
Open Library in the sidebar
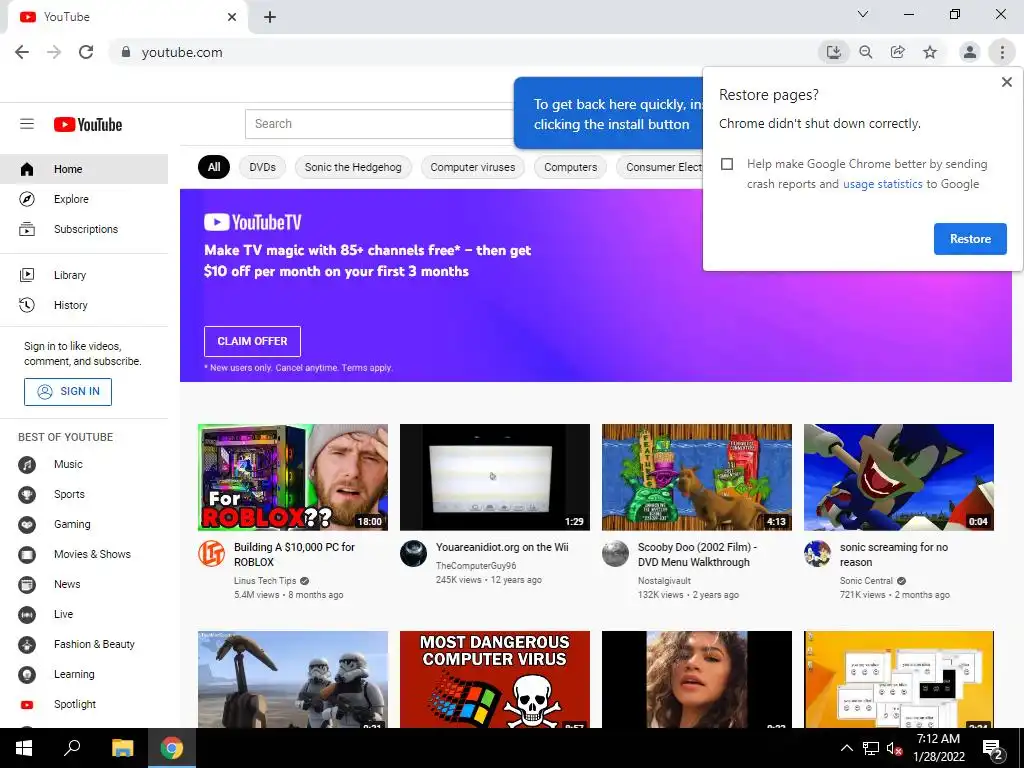[x=84, y=275]
